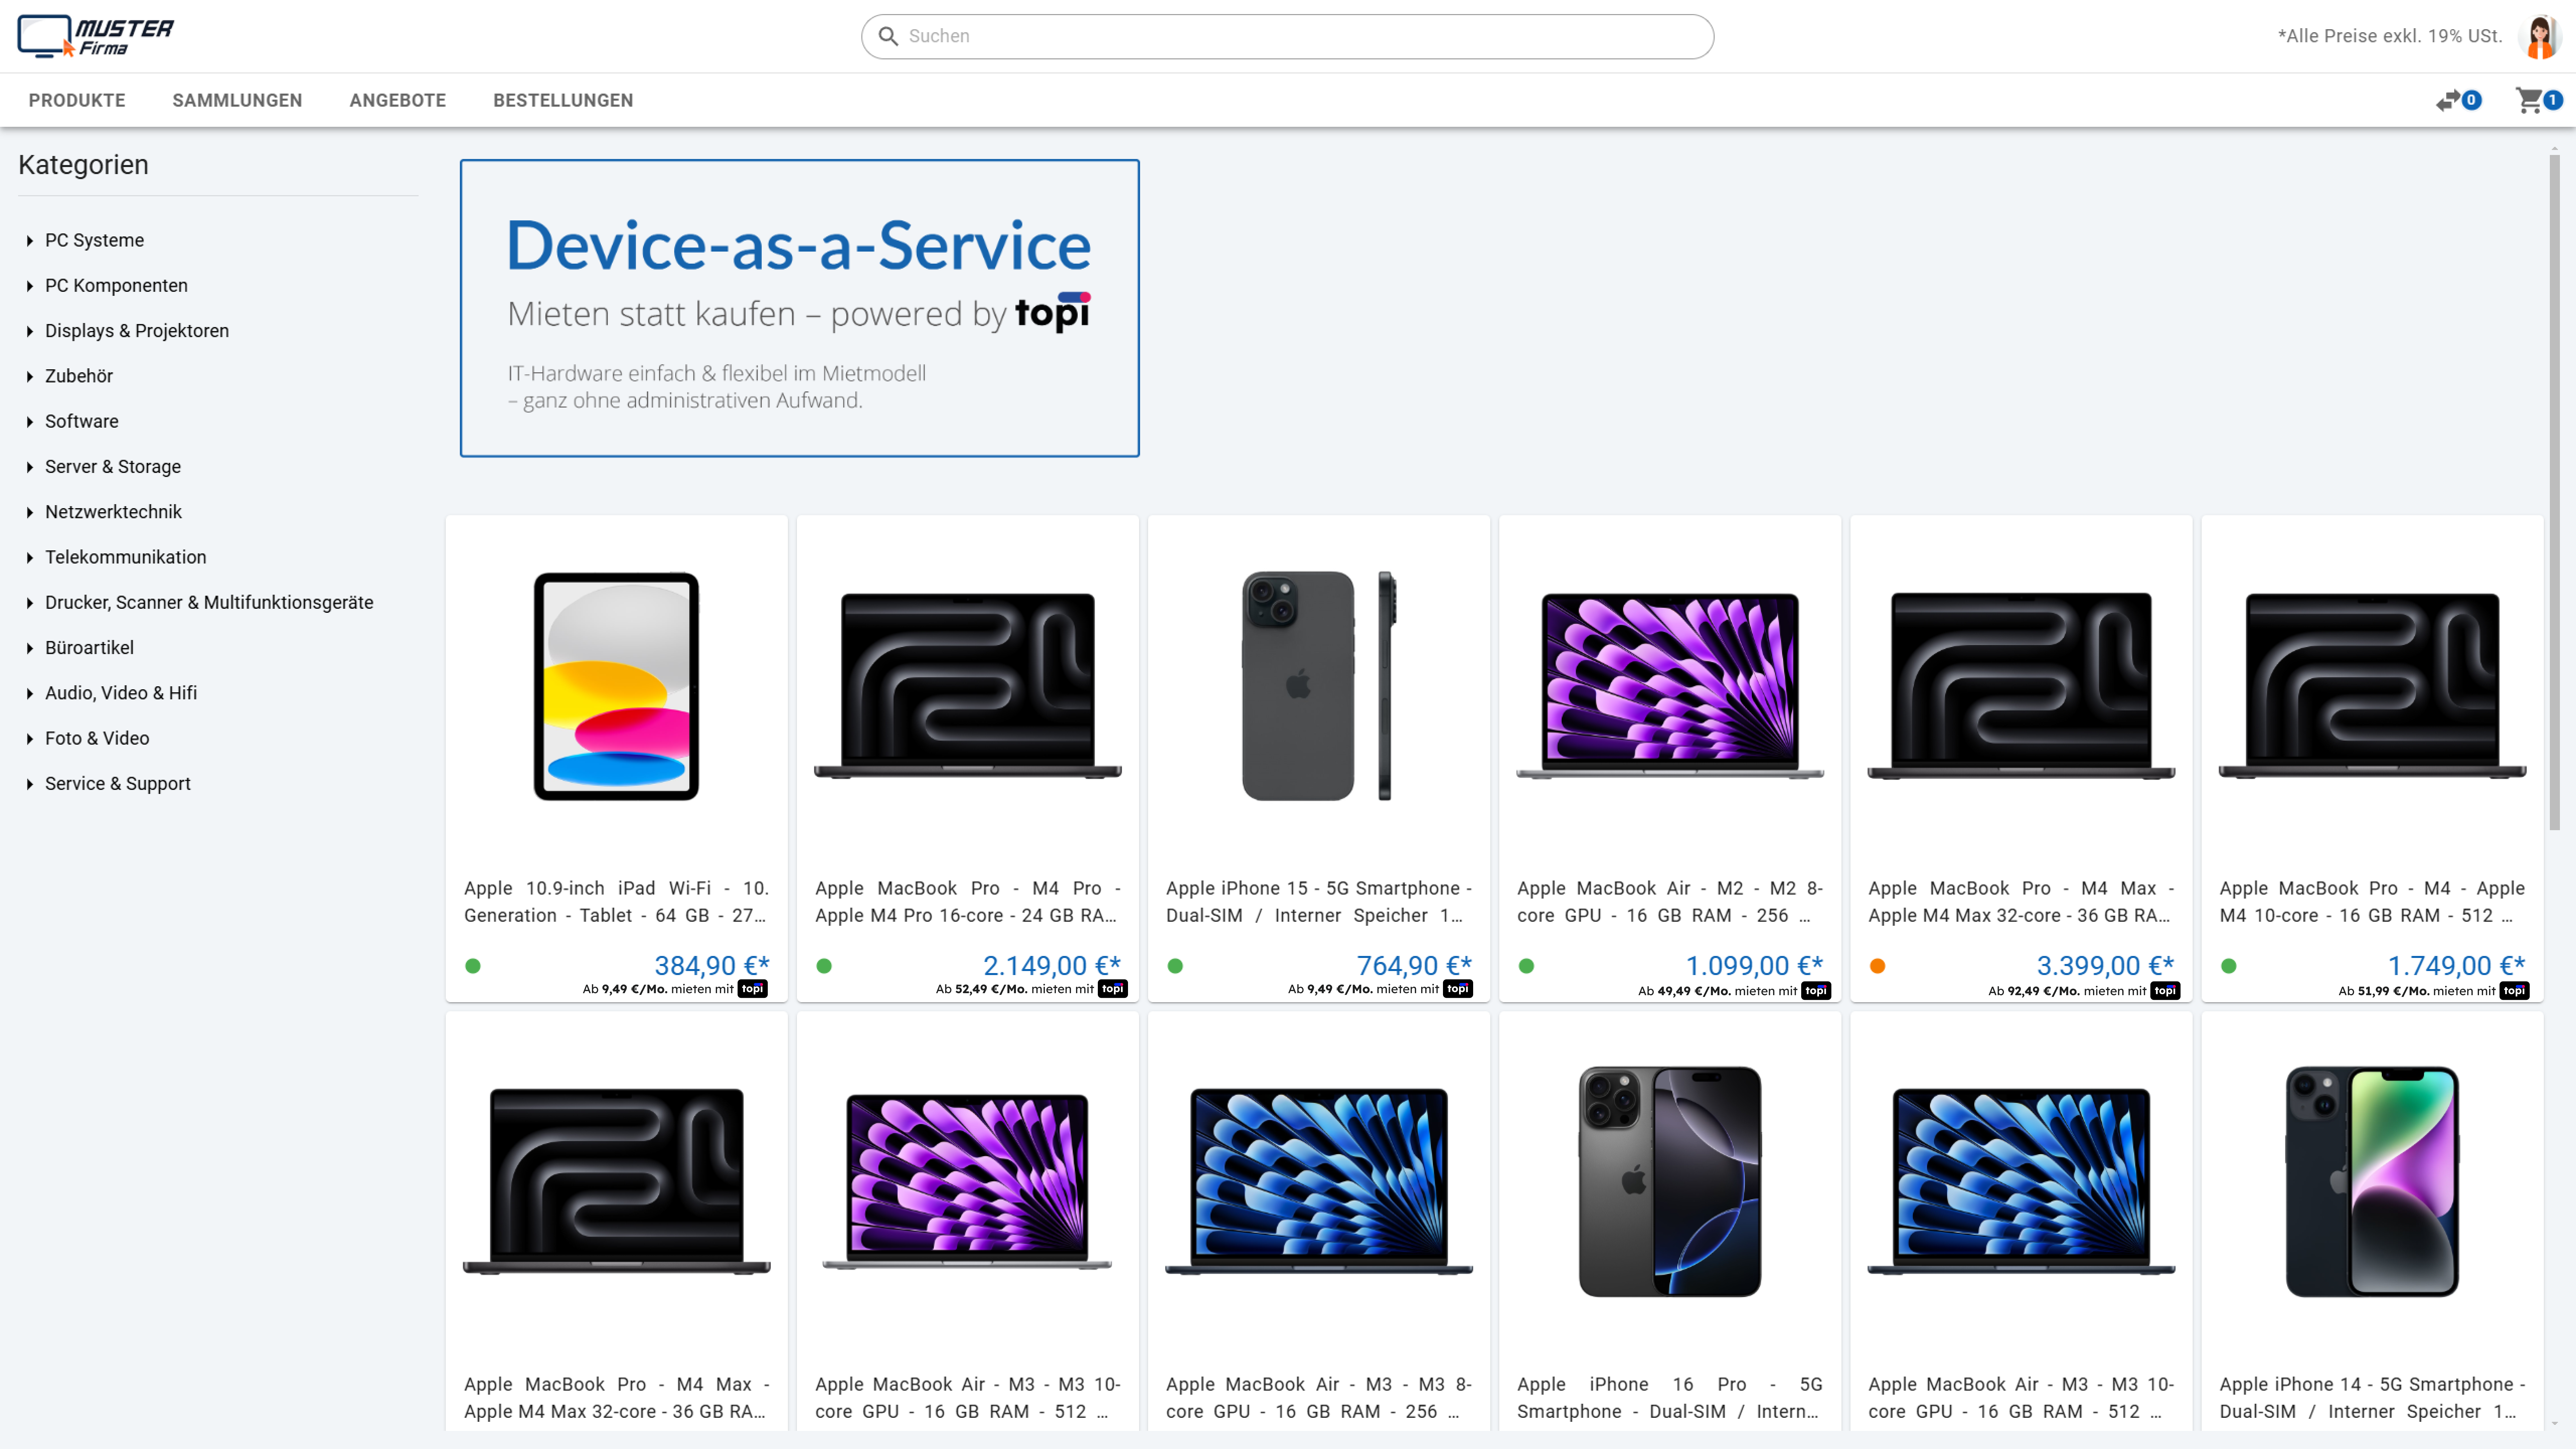Screen dimensions: 2576x1449
Task: Open the user avatar menu
Action: pos(2540,37)
